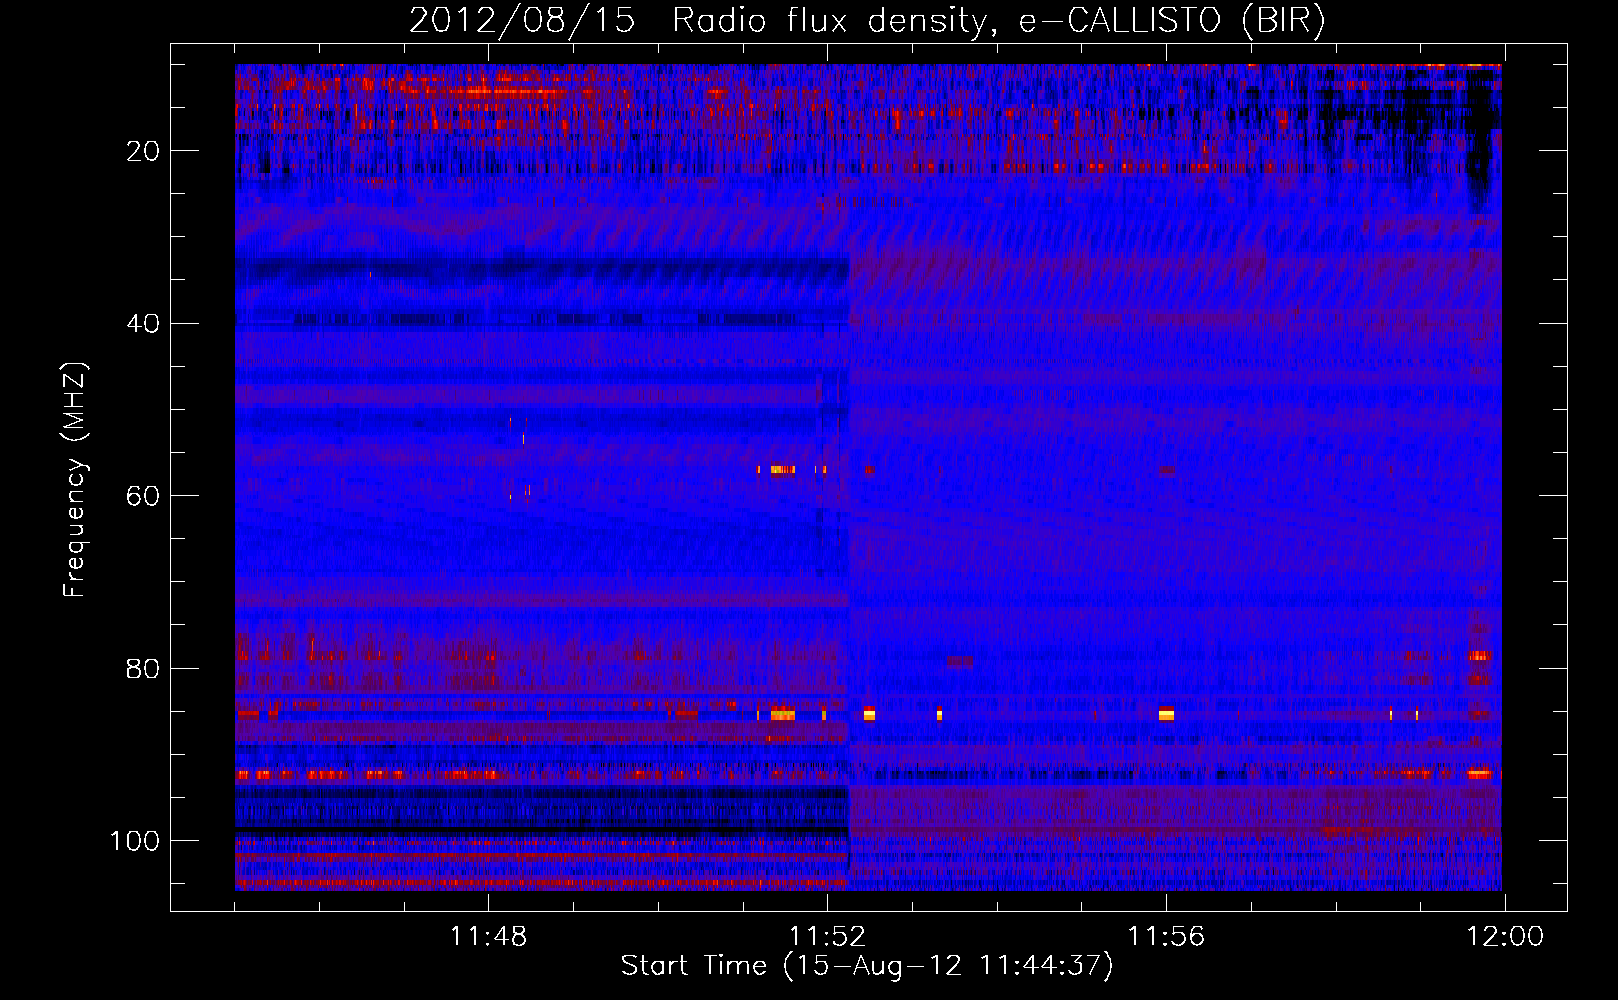This screenshot has width=1618, height=1000.
Task: Click the 11:52 time tick label
Action: pyautogui.click(x=827, y=937)
